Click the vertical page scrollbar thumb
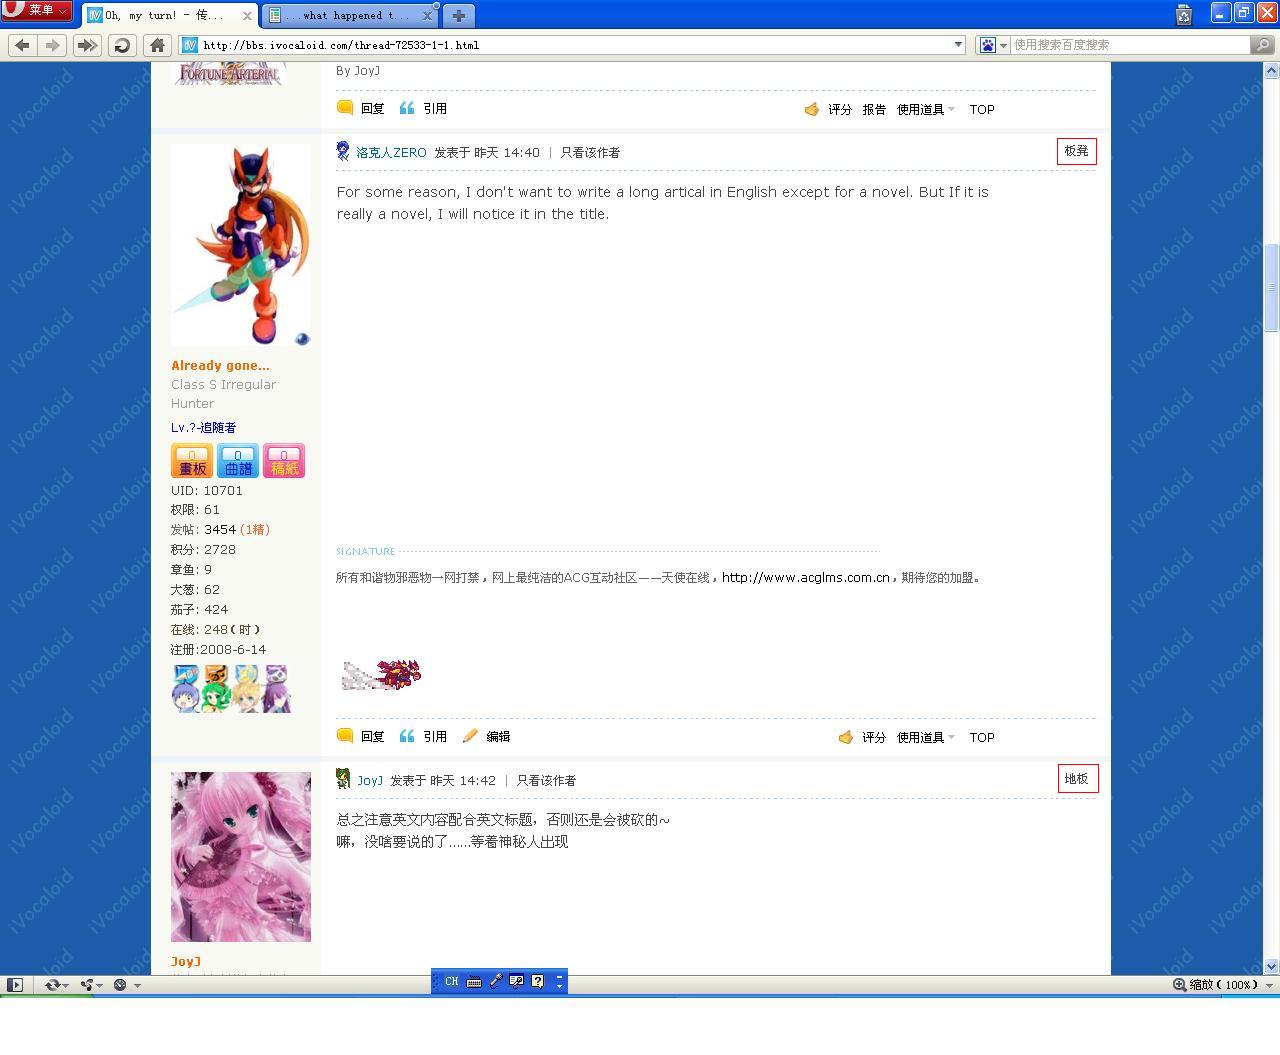Image resolution: width=1280 pixels, height=1055 pixels. (1272, 287)
